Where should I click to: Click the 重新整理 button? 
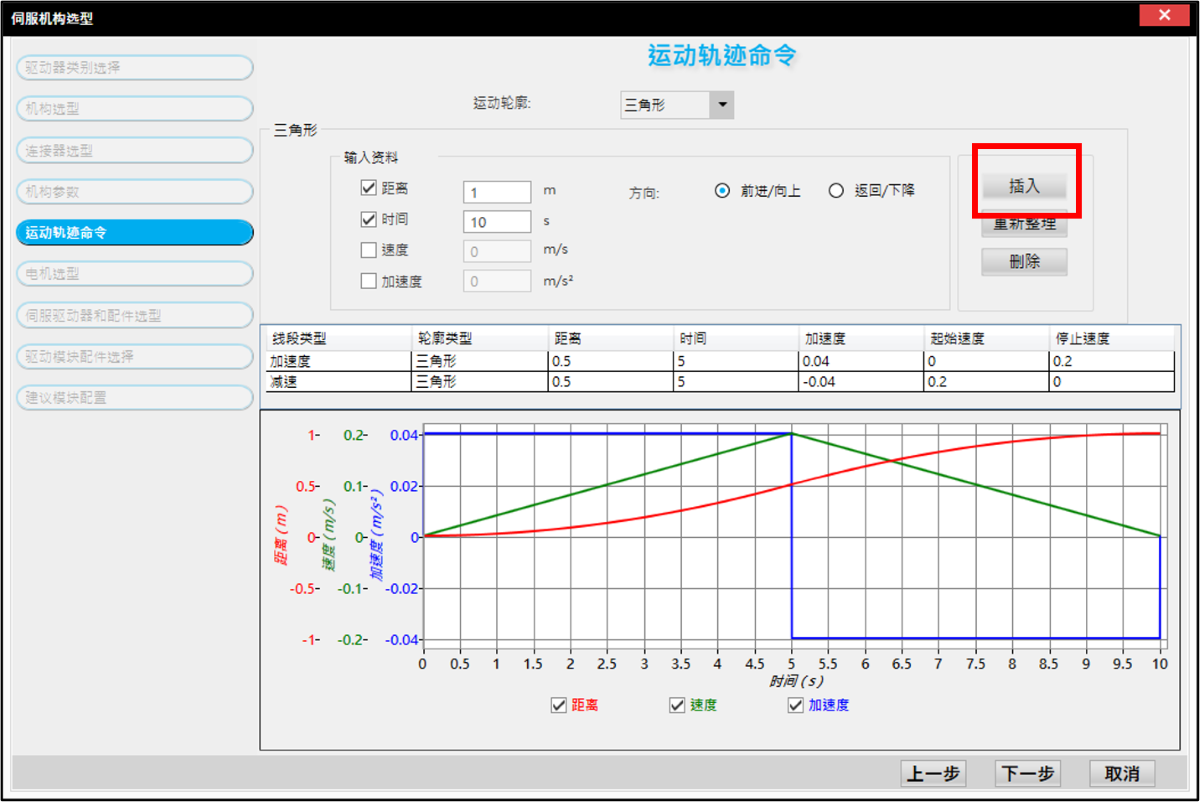pyautogui.click(x=1024, y=224)
